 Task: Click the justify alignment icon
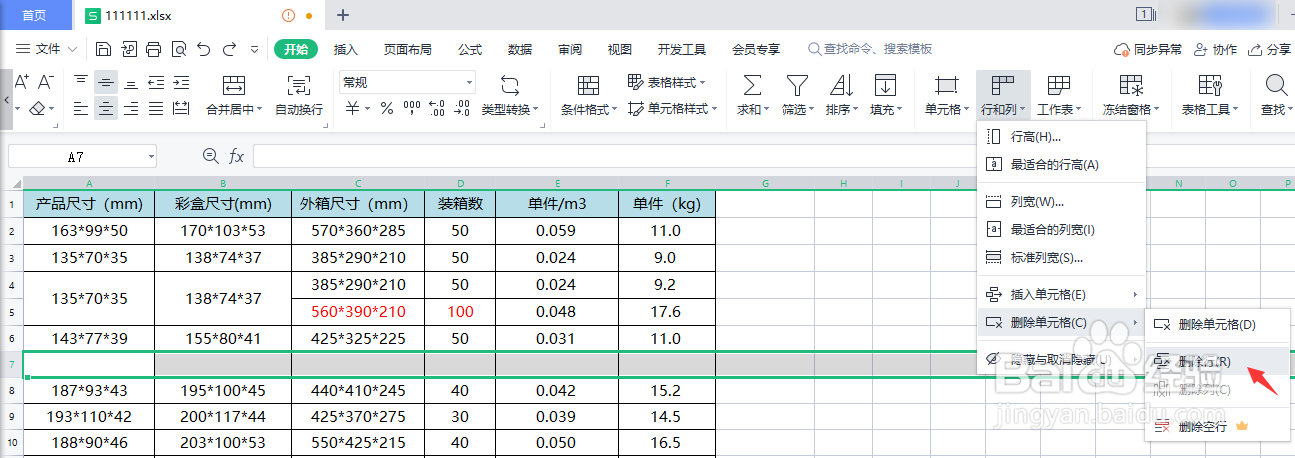pyautogui.click(x=156, y=109)
